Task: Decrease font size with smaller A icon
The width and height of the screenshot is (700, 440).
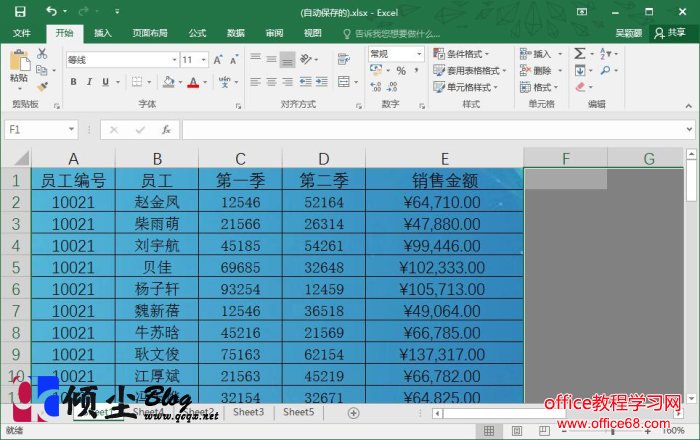Action: tap(234, 60)
